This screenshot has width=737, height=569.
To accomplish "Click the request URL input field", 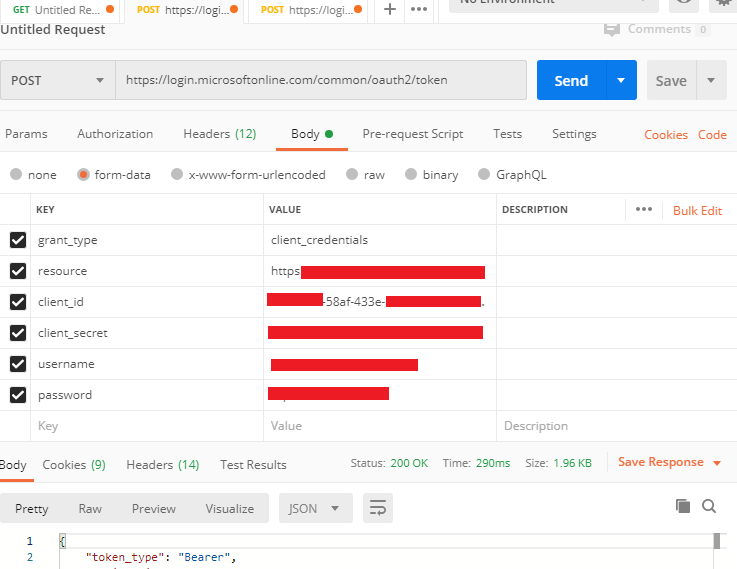I will (320, 80).
